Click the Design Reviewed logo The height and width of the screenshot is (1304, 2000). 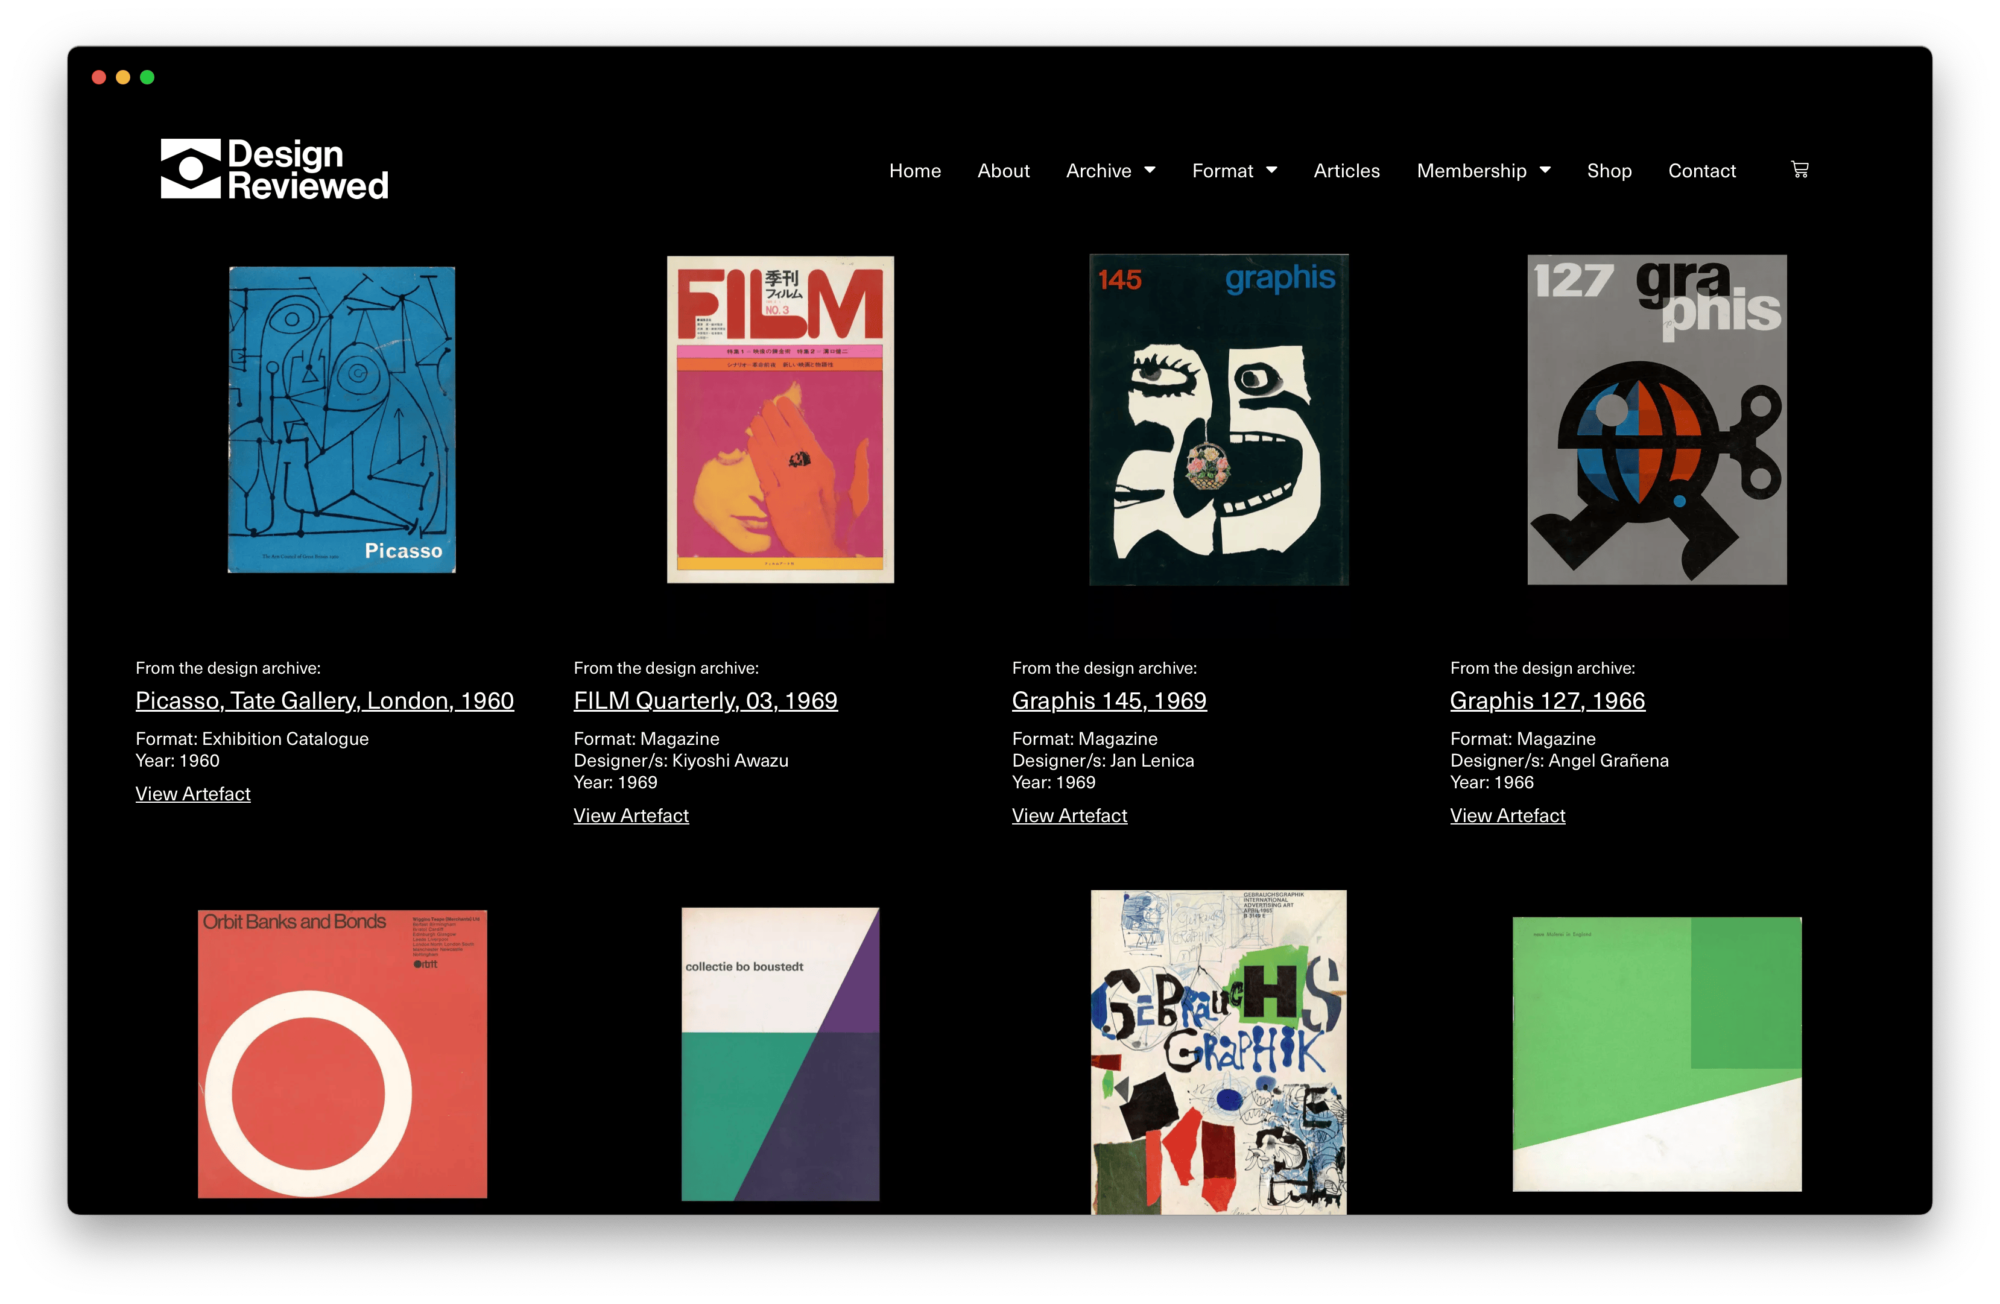(274, 169)
